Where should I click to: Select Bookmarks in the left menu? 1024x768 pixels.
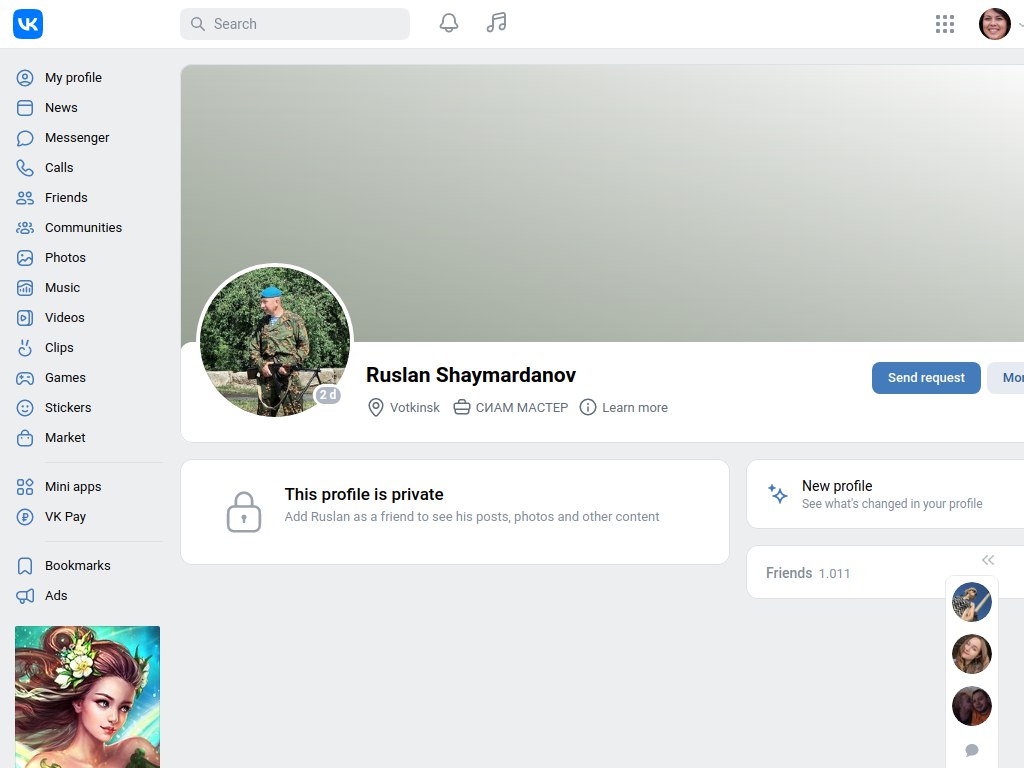[x=77, y=566]
